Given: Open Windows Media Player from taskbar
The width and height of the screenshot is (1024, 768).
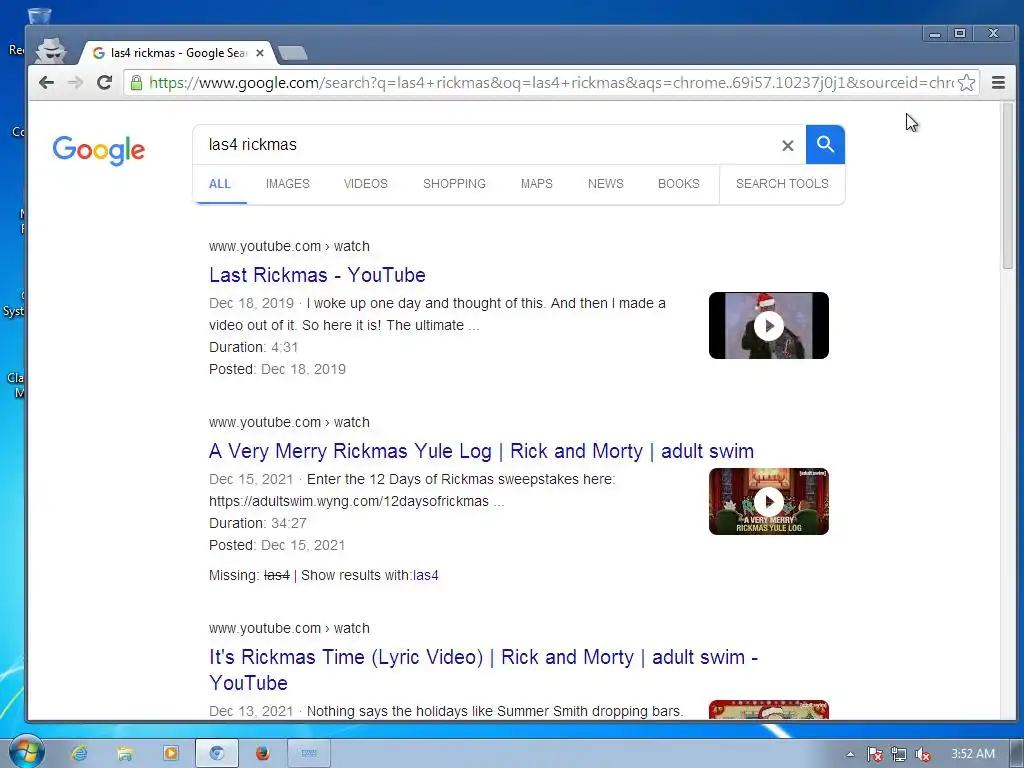Looking at the screenshot, I should [170, 753].
